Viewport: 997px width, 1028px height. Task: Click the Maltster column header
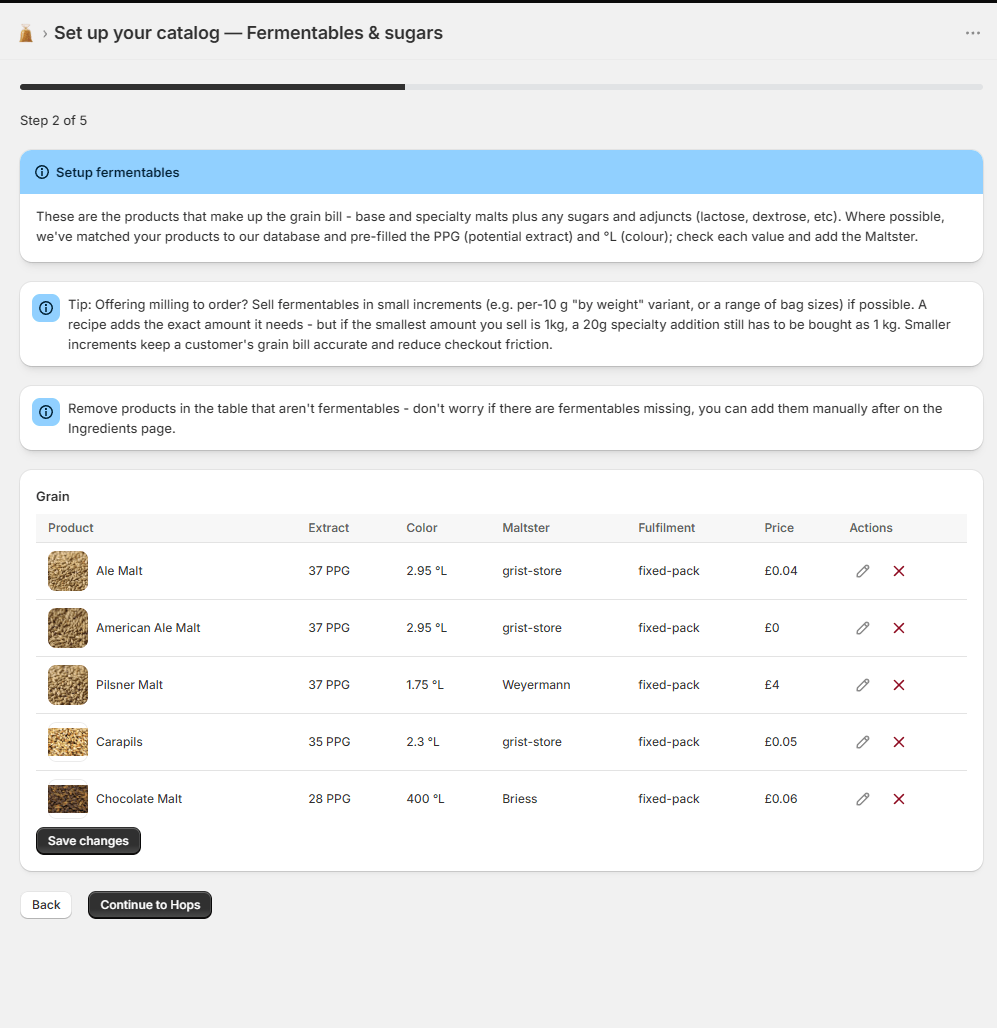526,528
